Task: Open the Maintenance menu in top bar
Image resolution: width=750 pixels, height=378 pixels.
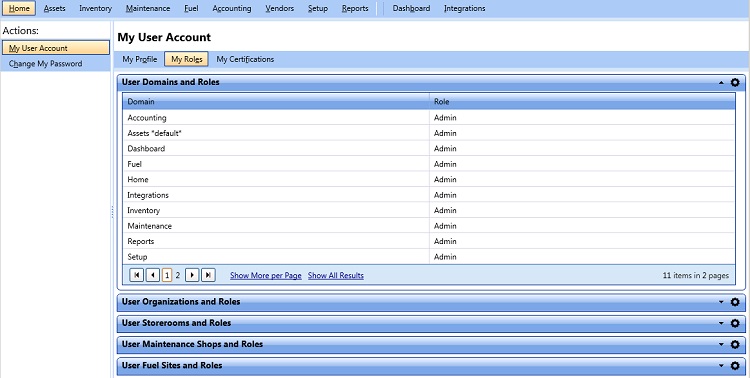Action: click(148, 8)
